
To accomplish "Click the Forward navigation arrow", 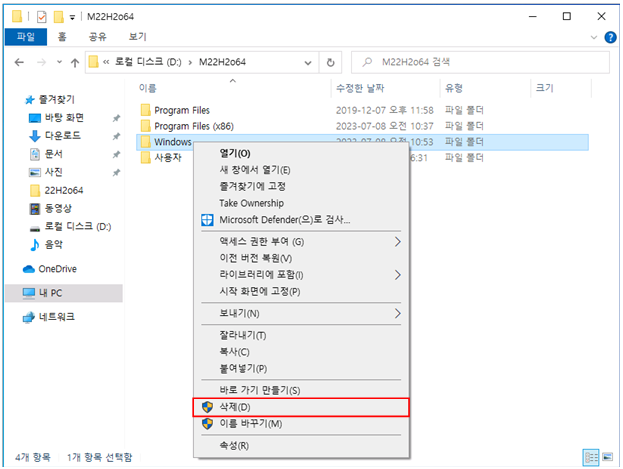I will (41, 62).
